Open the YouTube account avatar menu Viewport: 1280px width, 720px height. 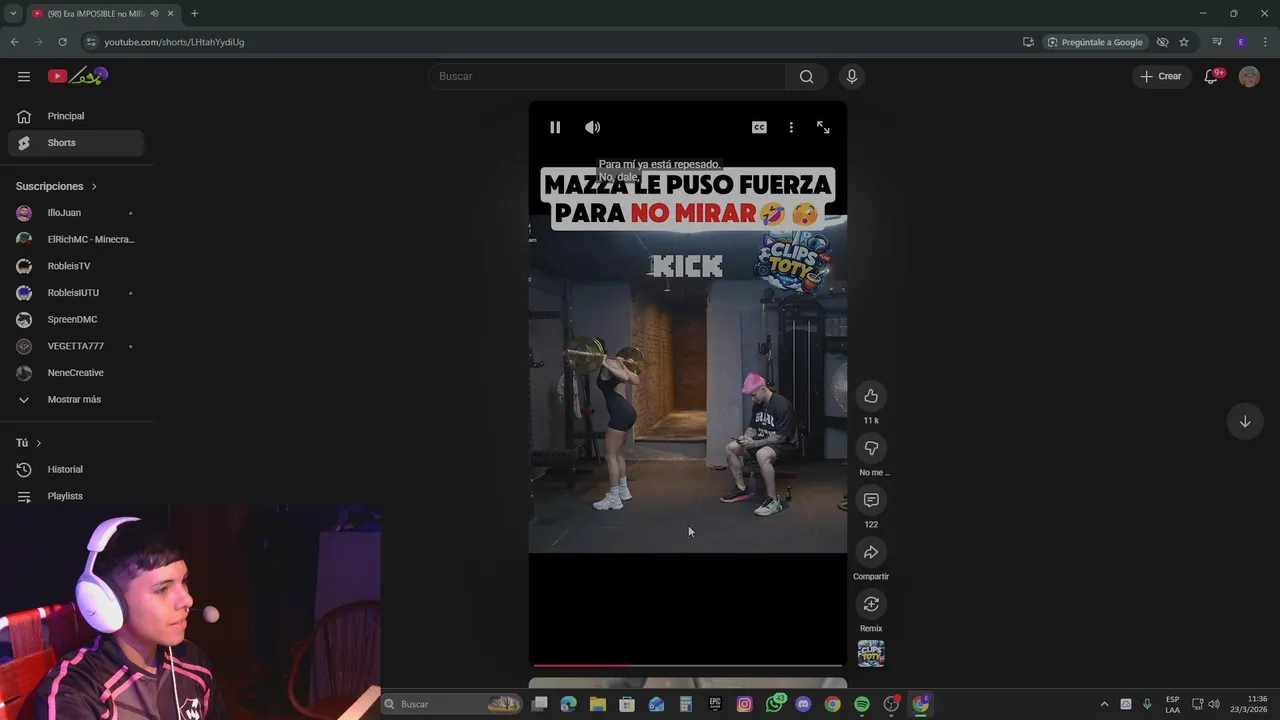1249,76
